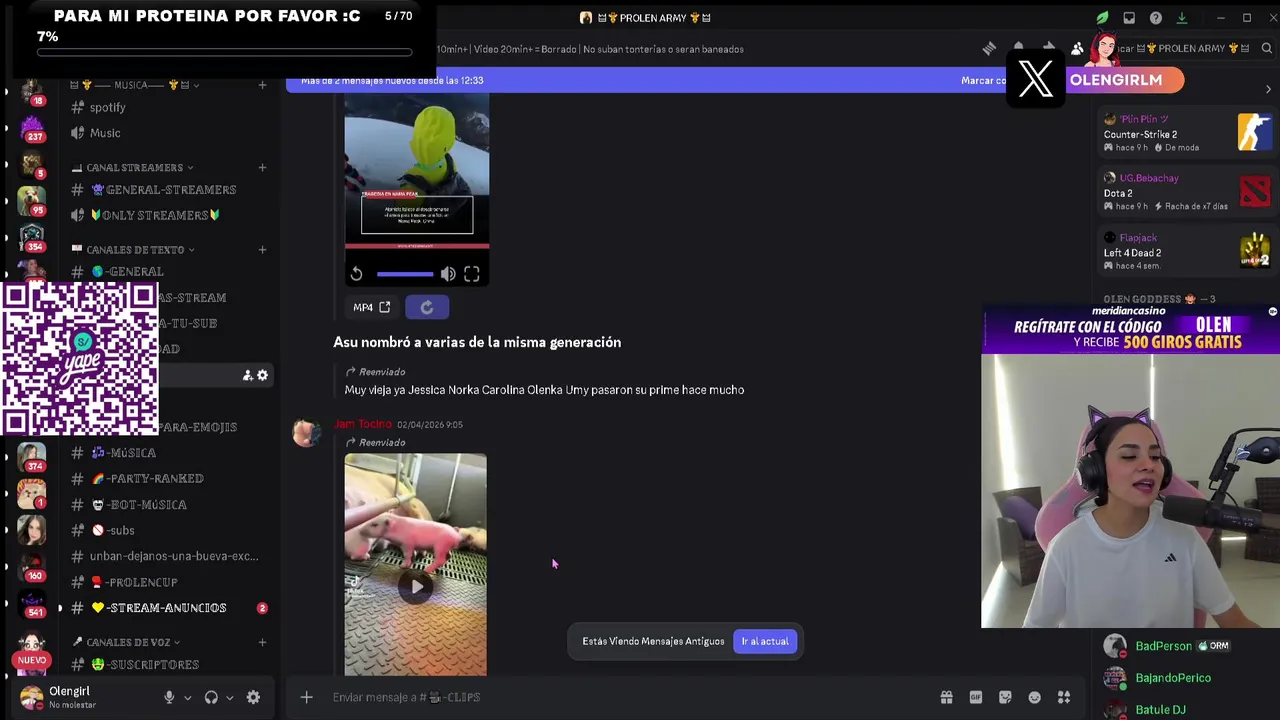Open the emoji picker
This screenshot has width=1280, height=720.
tap(1035, 697)
